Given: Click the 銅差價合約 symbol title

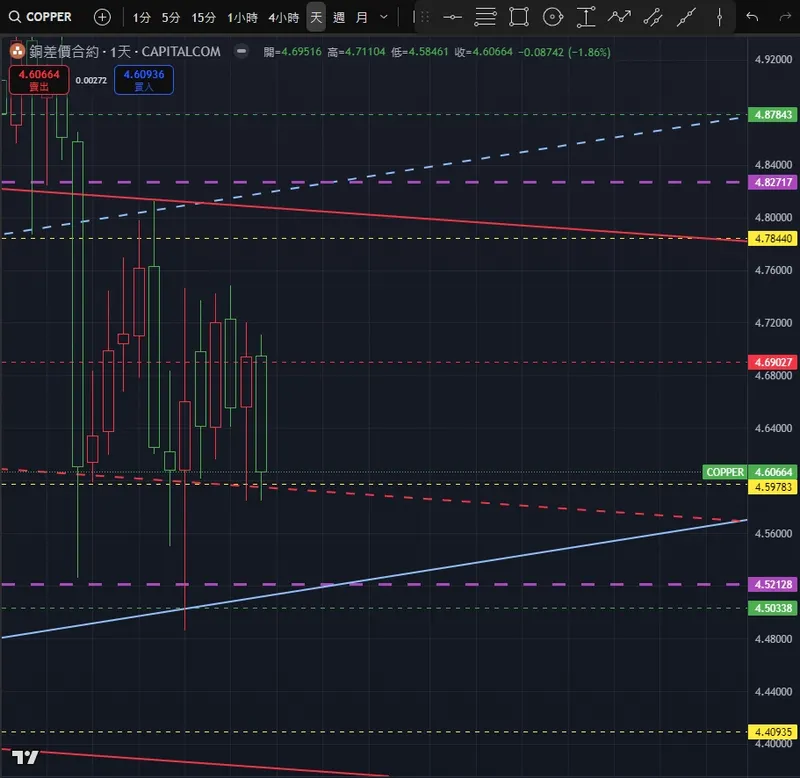Looking at the screenshot, I should 64,52.
